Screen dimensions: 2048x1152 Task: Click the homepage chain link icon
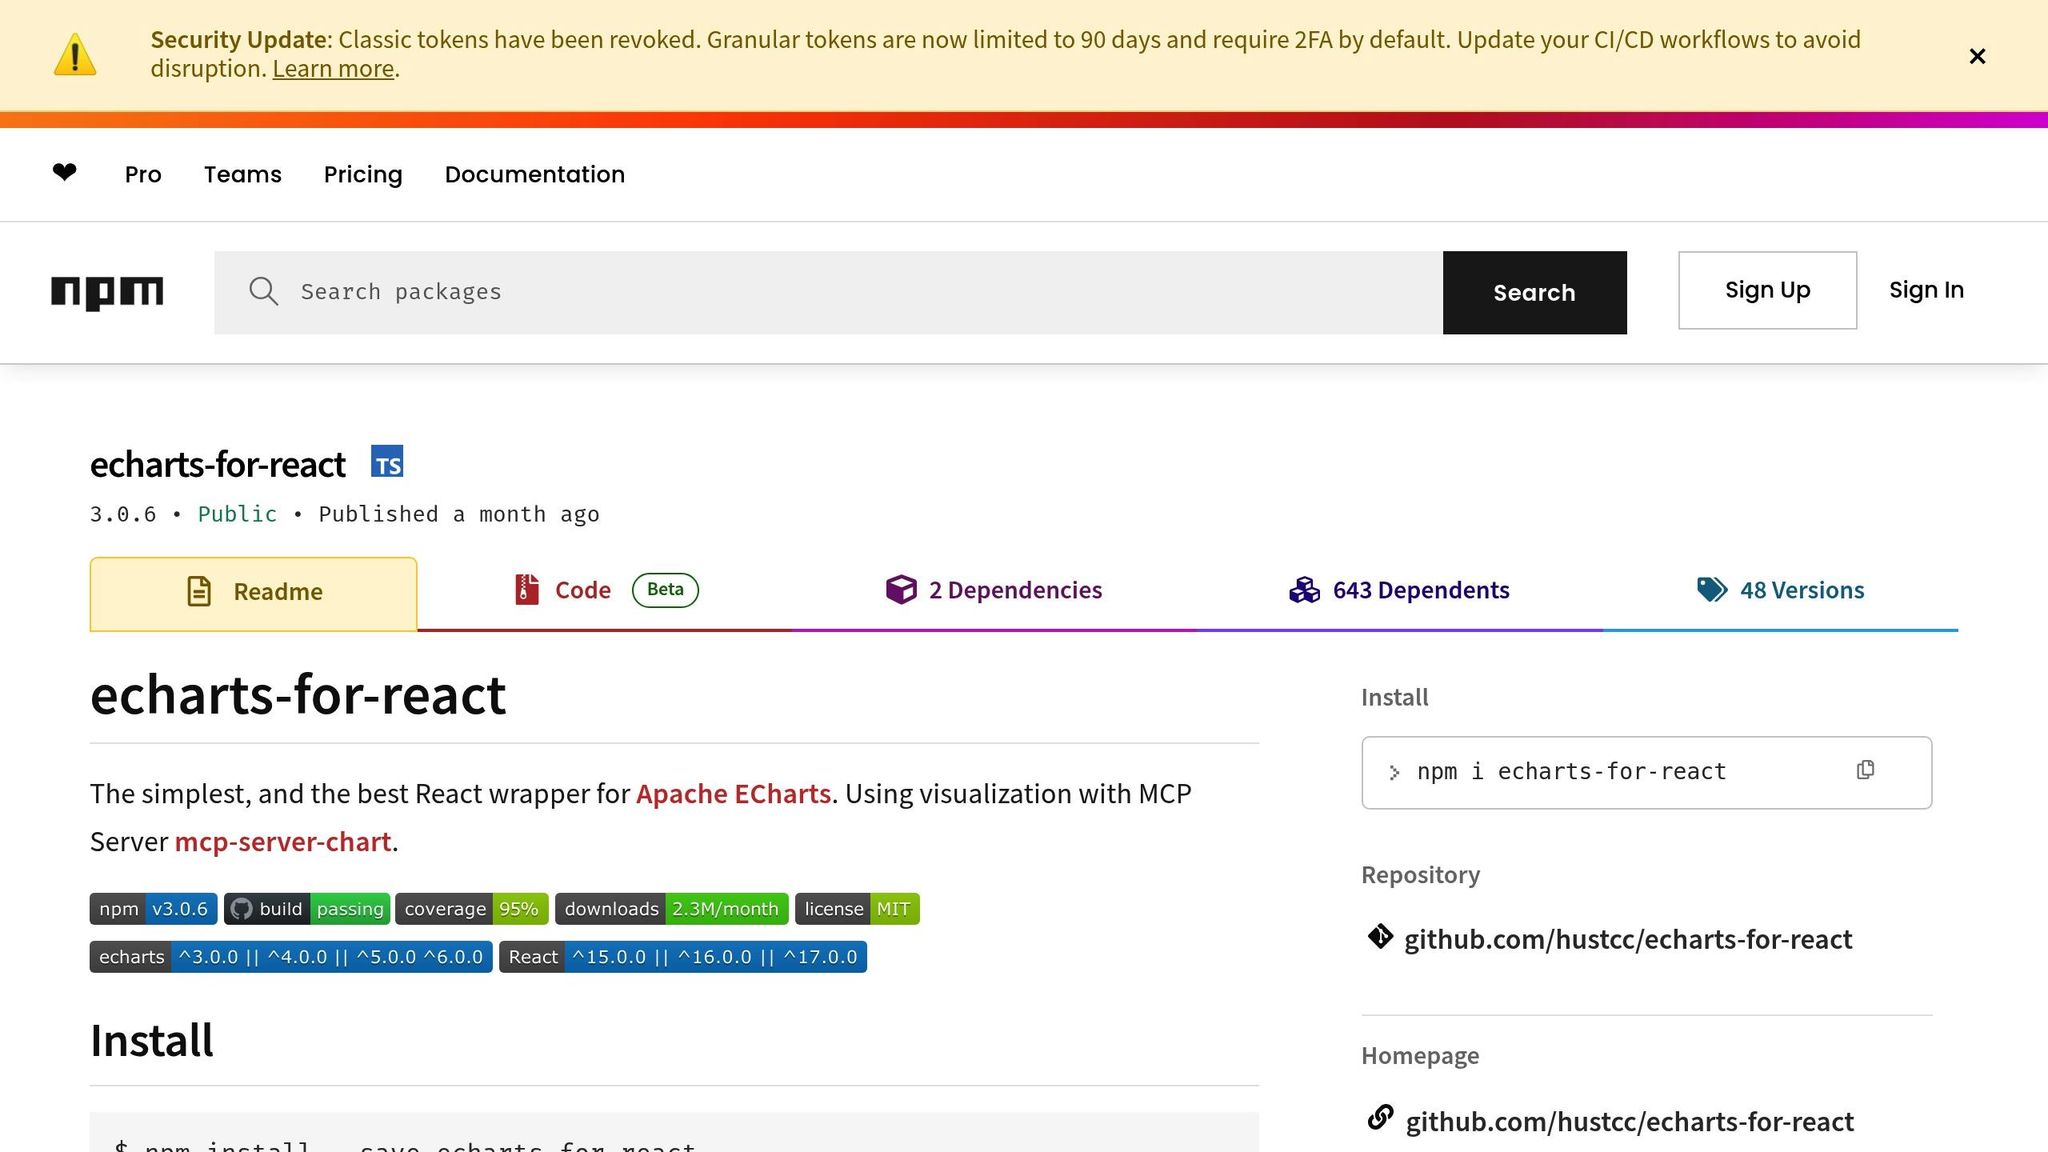pyautogui.click(x=1380, y=1118)
